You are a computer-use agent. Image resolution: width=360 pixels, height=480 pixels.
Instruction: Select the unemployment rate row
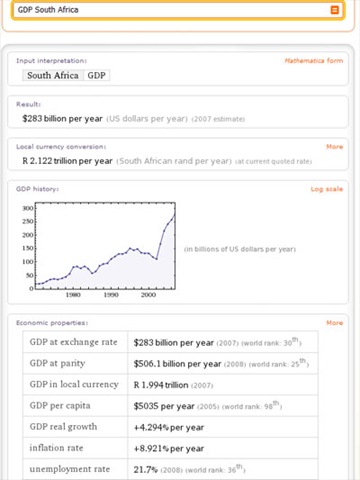[x=170, y=469]
